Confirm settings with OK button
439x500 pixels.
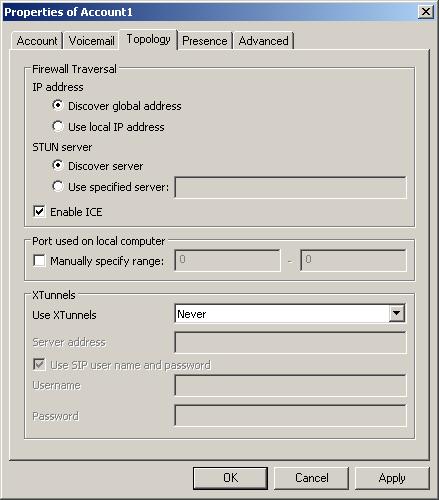point(230,478)
